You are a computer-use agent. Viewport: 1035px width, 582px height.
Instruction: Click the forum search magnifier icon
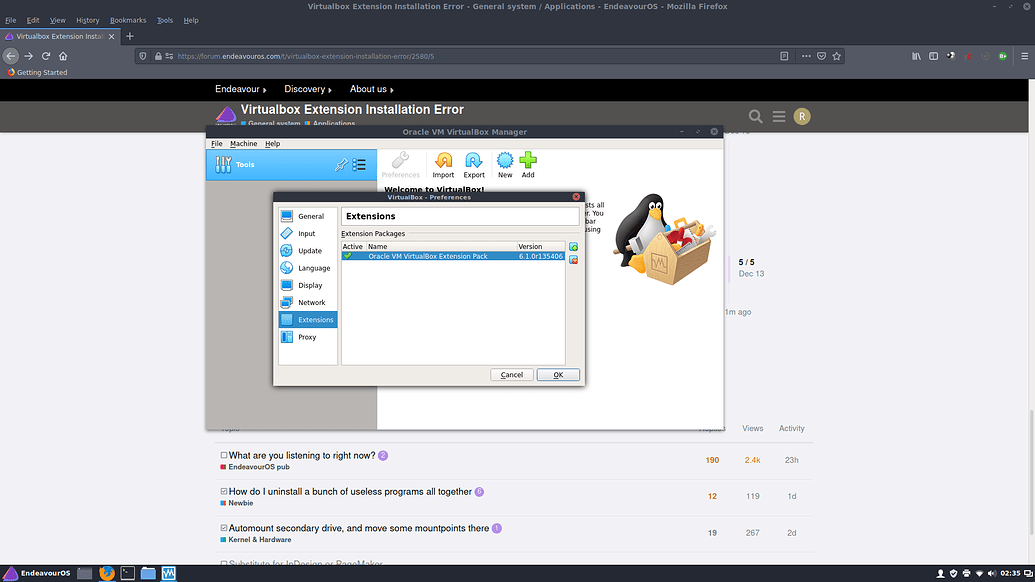click(x=756, y=117)
